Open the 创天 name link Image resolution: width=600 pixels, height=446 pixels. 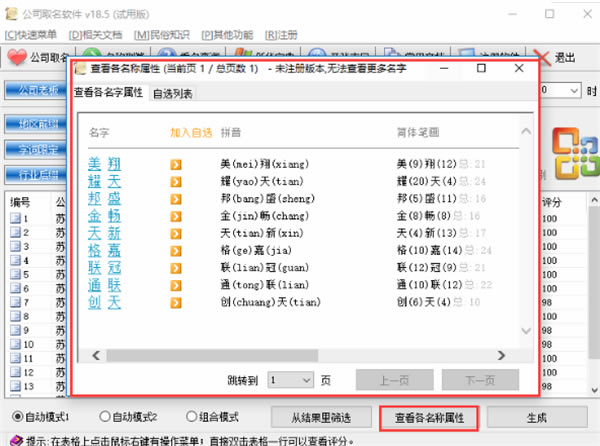(x=104, y=303)
